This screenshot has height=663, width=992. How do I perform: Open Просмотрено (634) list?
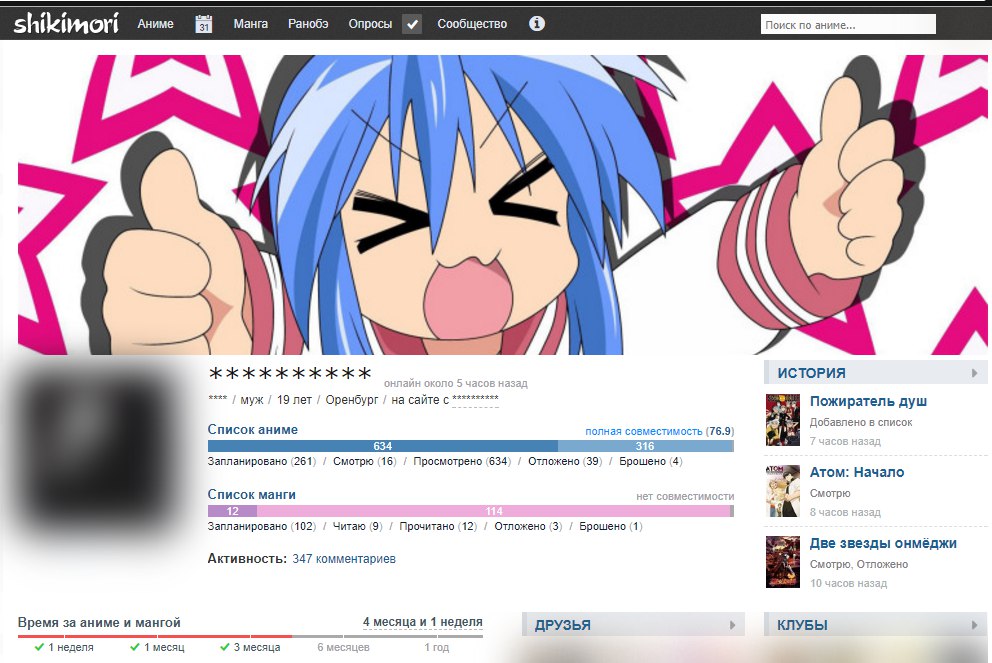(x=462, y=461)
